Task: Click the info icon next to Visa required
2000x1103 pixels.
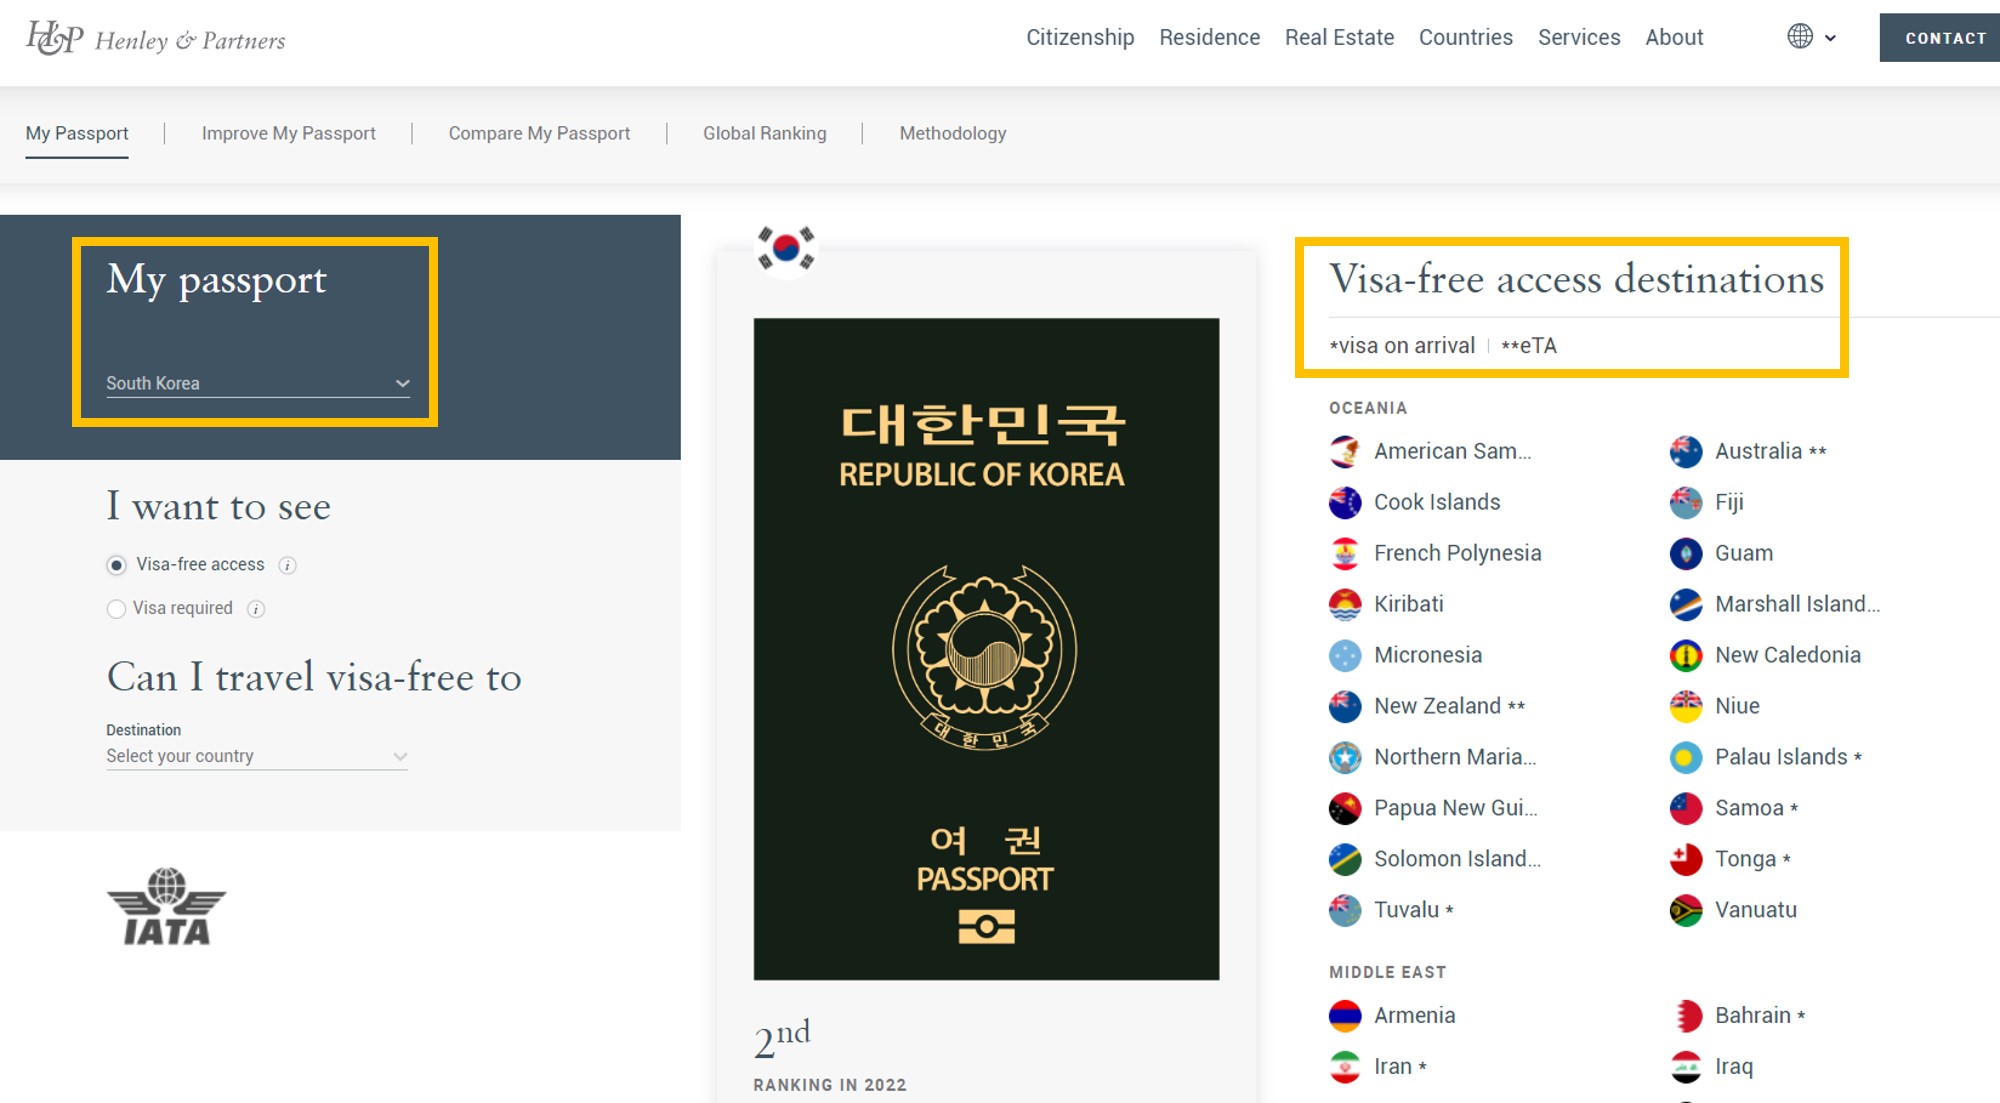Action: coord(256,608)
